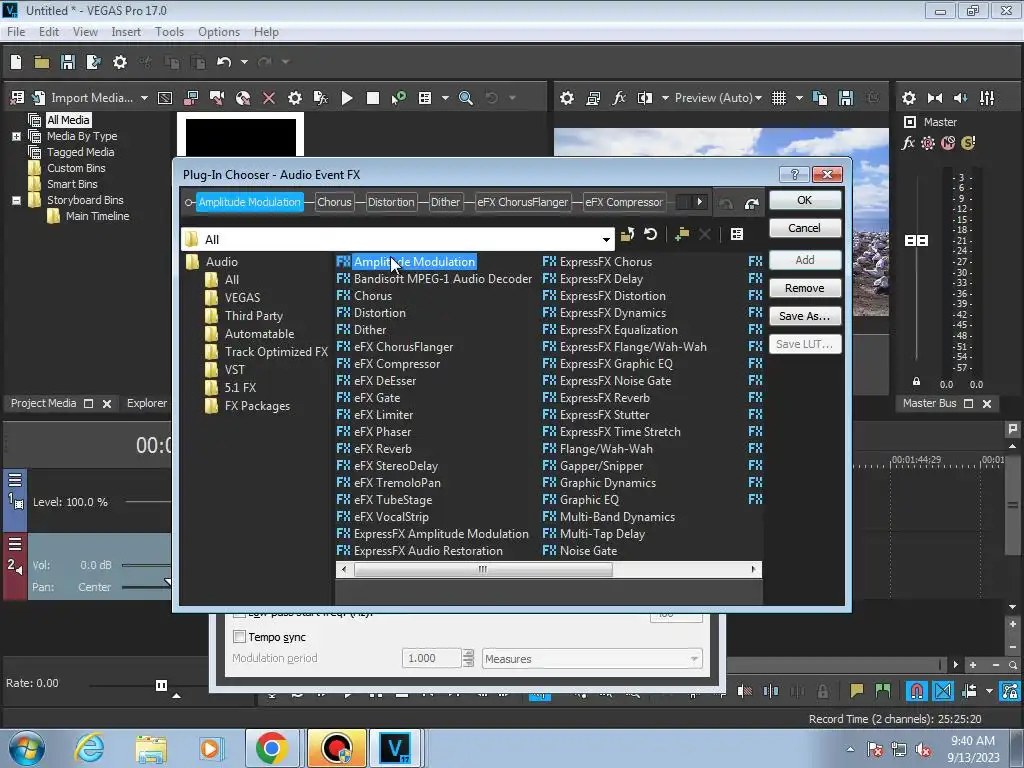Image resolution: width=1024 pixels, height=768 pixels.
Task: Adjust track 2 Vol slider
Action: click(x=145, y=565)
